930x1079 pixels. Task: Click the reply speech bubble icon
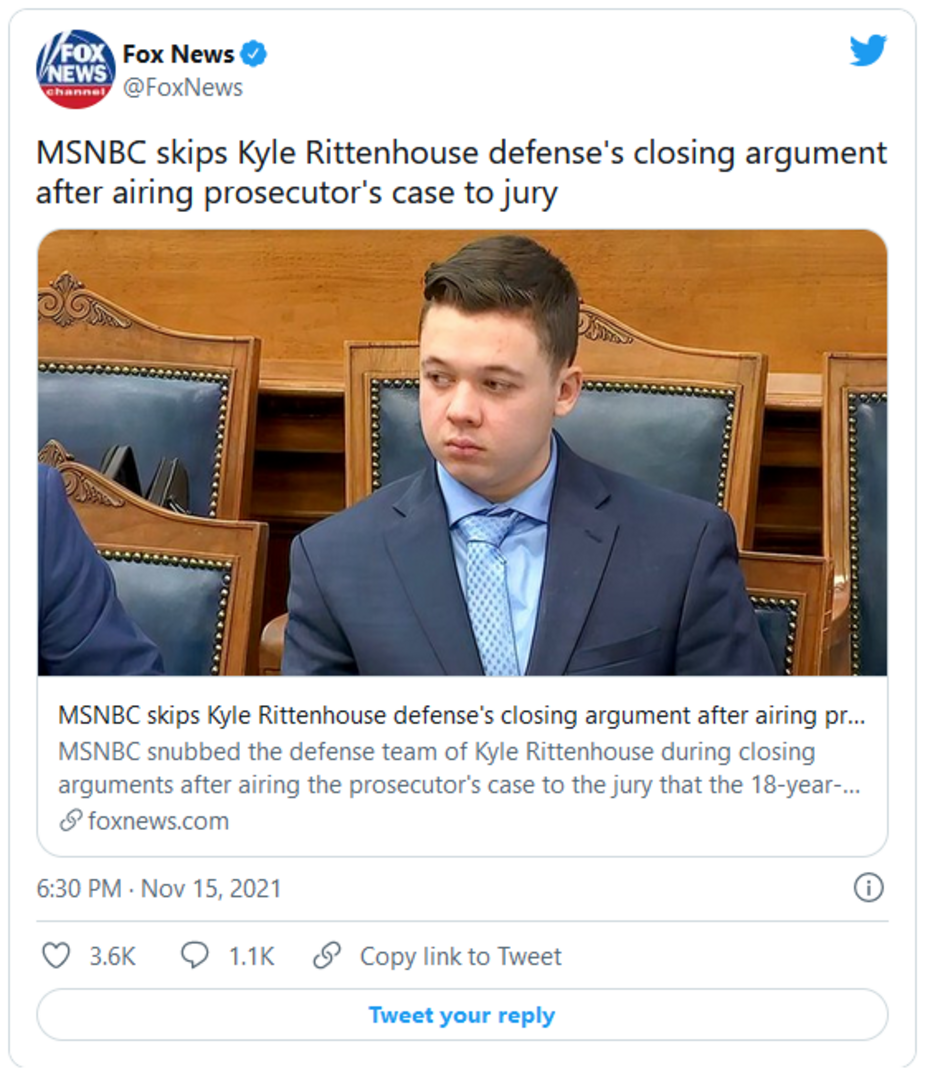[194, 956]
